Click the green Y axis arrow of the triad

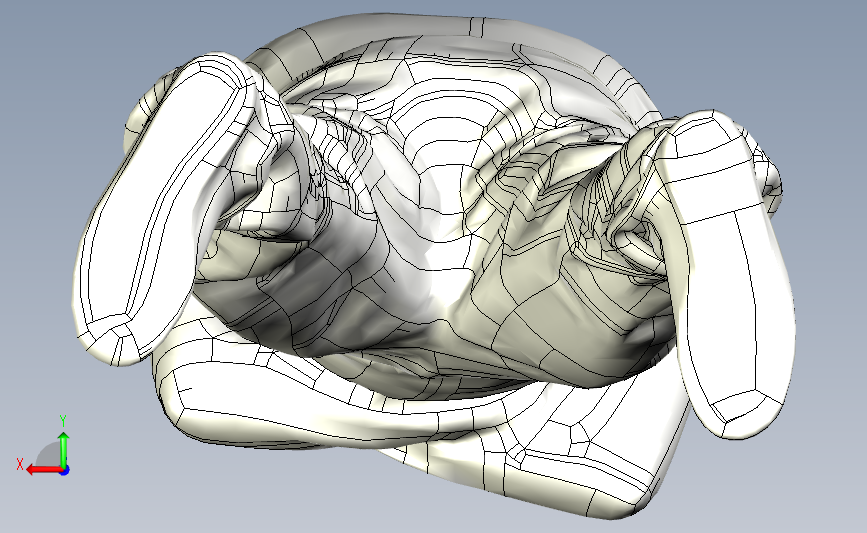click(64, 451)
